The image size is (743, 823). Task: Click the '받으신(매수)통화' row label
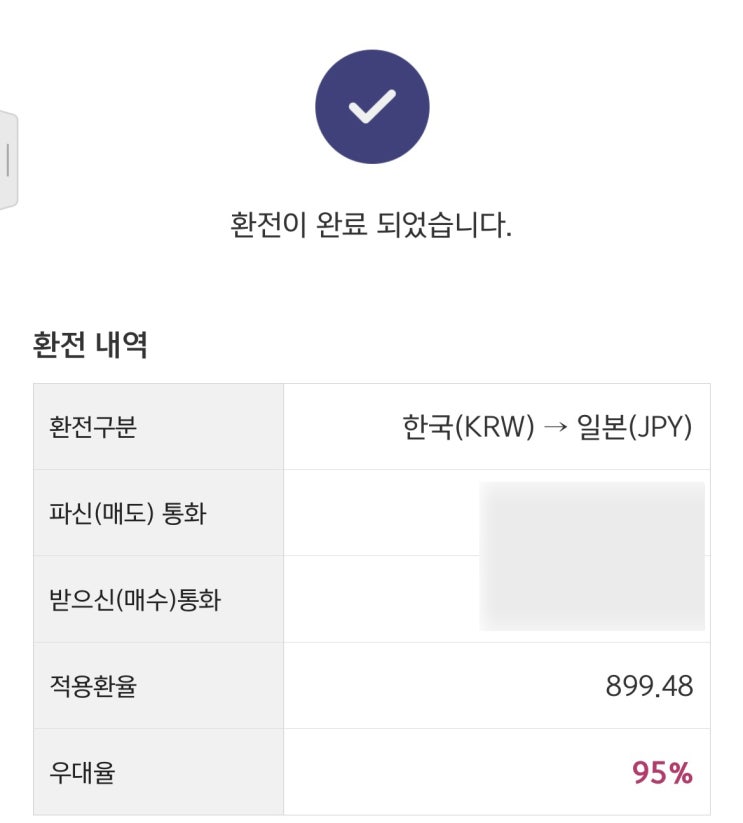point(135,600)
